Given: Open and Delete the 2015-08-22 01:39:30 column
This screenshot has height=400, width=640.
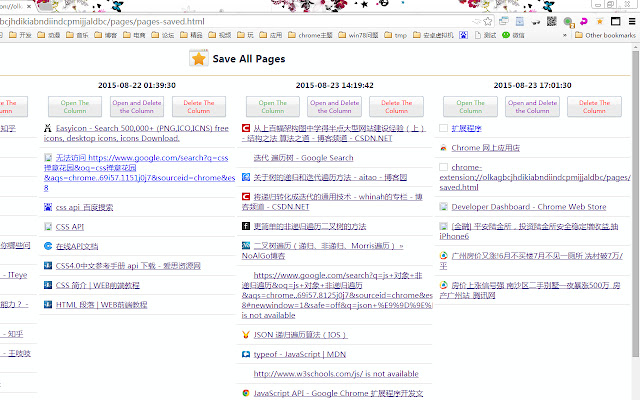Looking at the screenshot, I should pyautogui.click(x=137, y=107).
